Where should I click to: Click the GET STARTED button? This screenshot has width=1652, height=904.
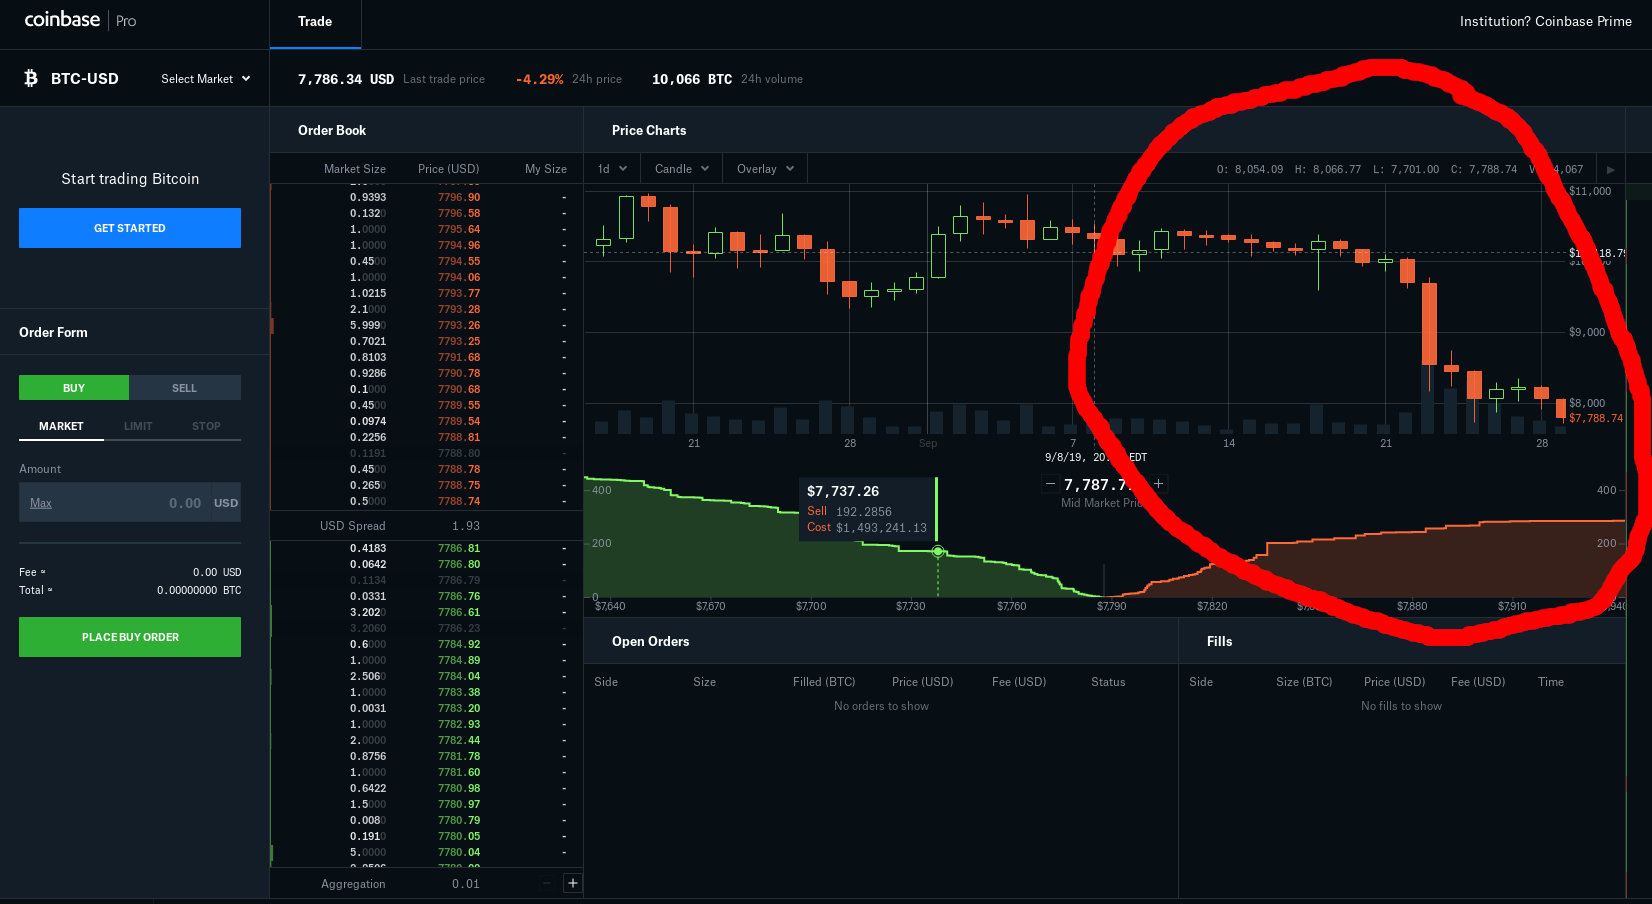coord(130,228)
